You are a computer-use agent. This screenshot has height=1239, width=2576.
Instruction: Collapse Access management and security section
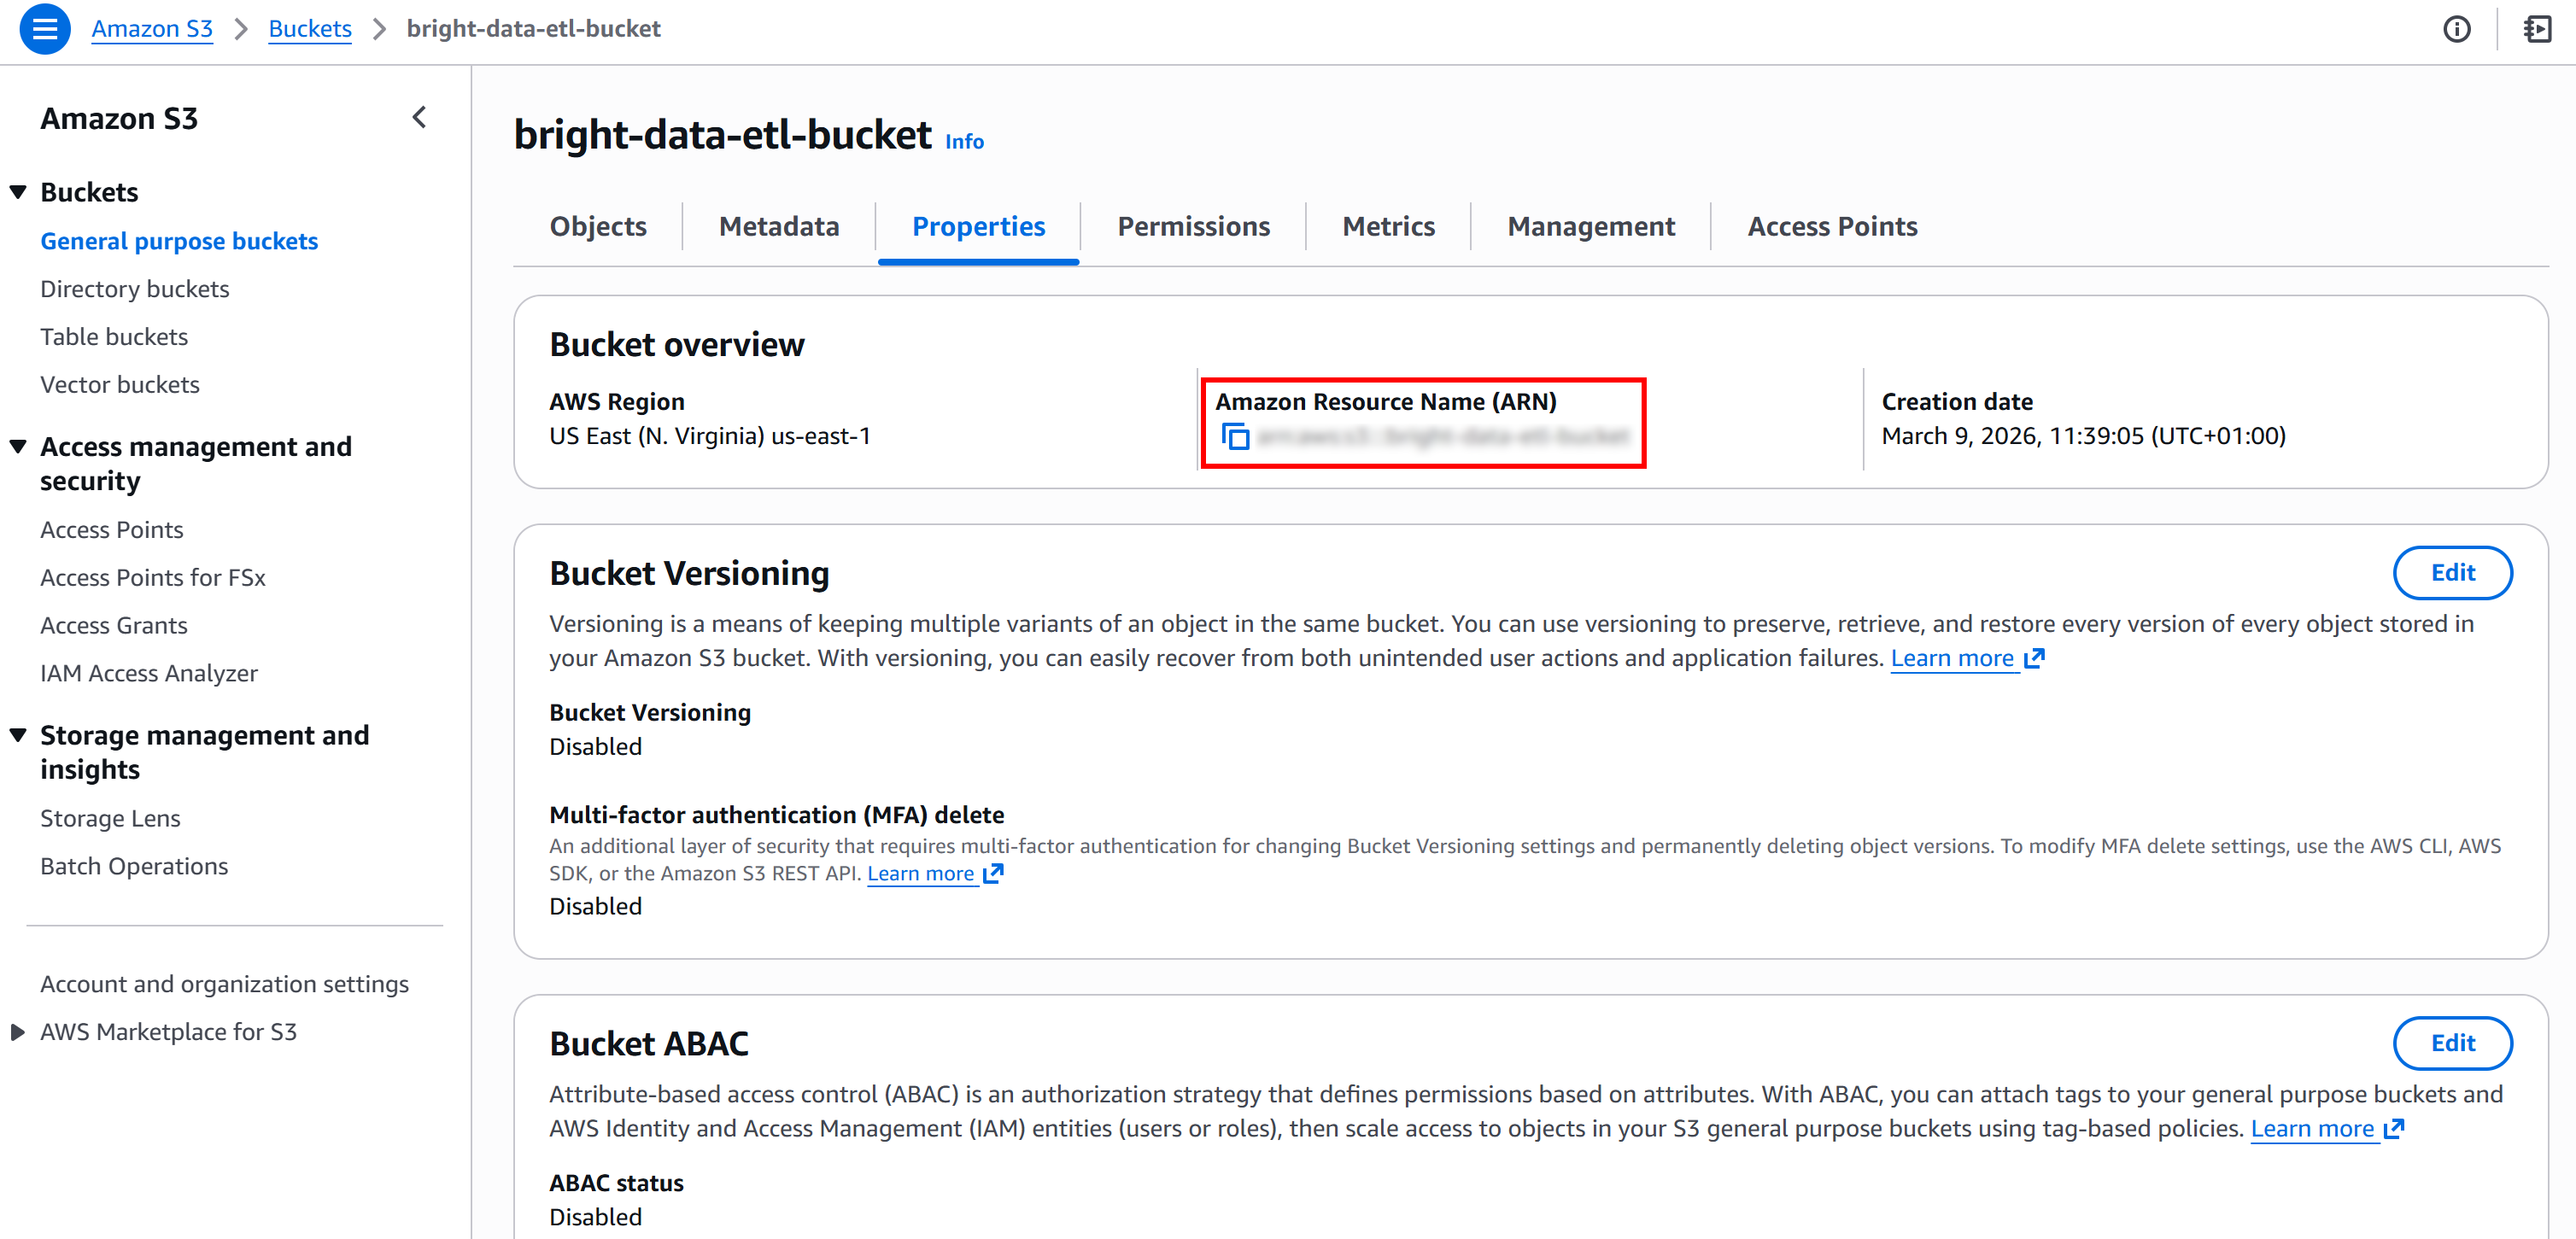coord(18,446)
